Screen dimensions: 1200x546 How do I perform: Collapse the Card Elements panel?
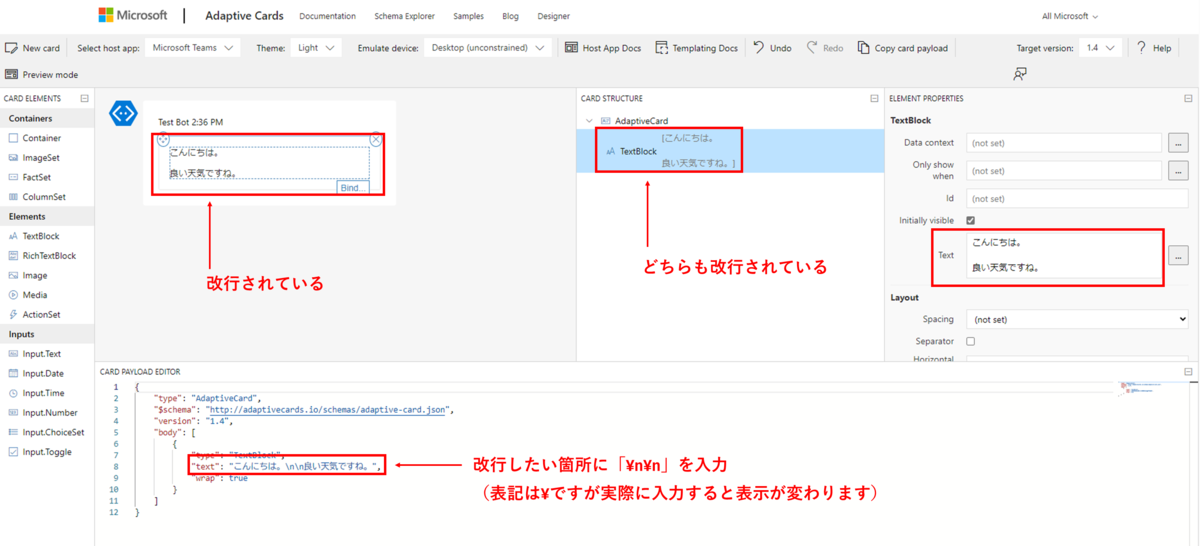(85, 99)
